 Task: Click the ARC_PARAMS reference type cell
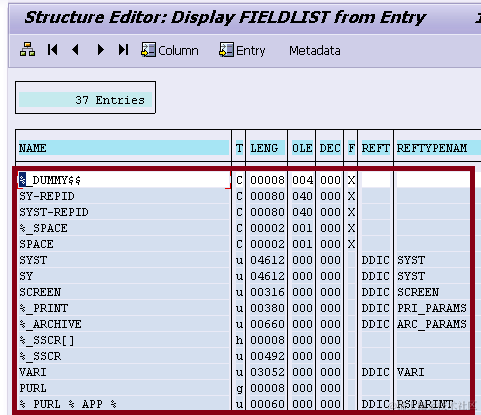point(432,324)
